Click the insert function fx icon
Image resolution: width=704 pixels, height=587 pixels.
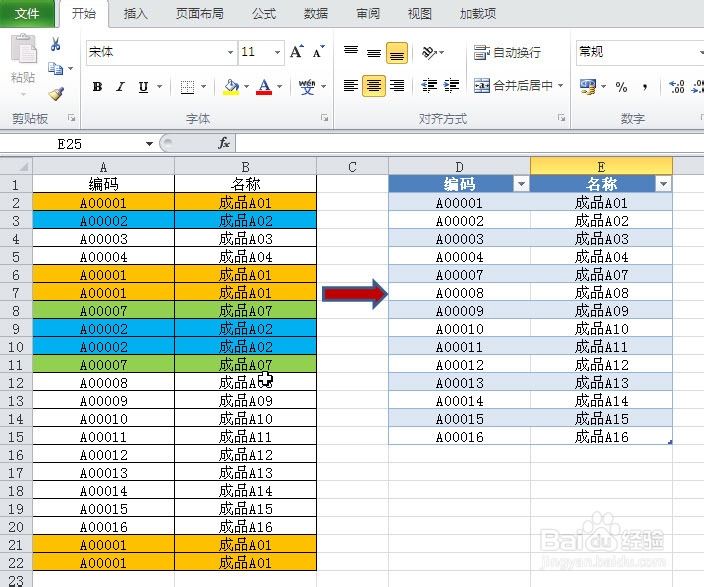pos(224,143)
